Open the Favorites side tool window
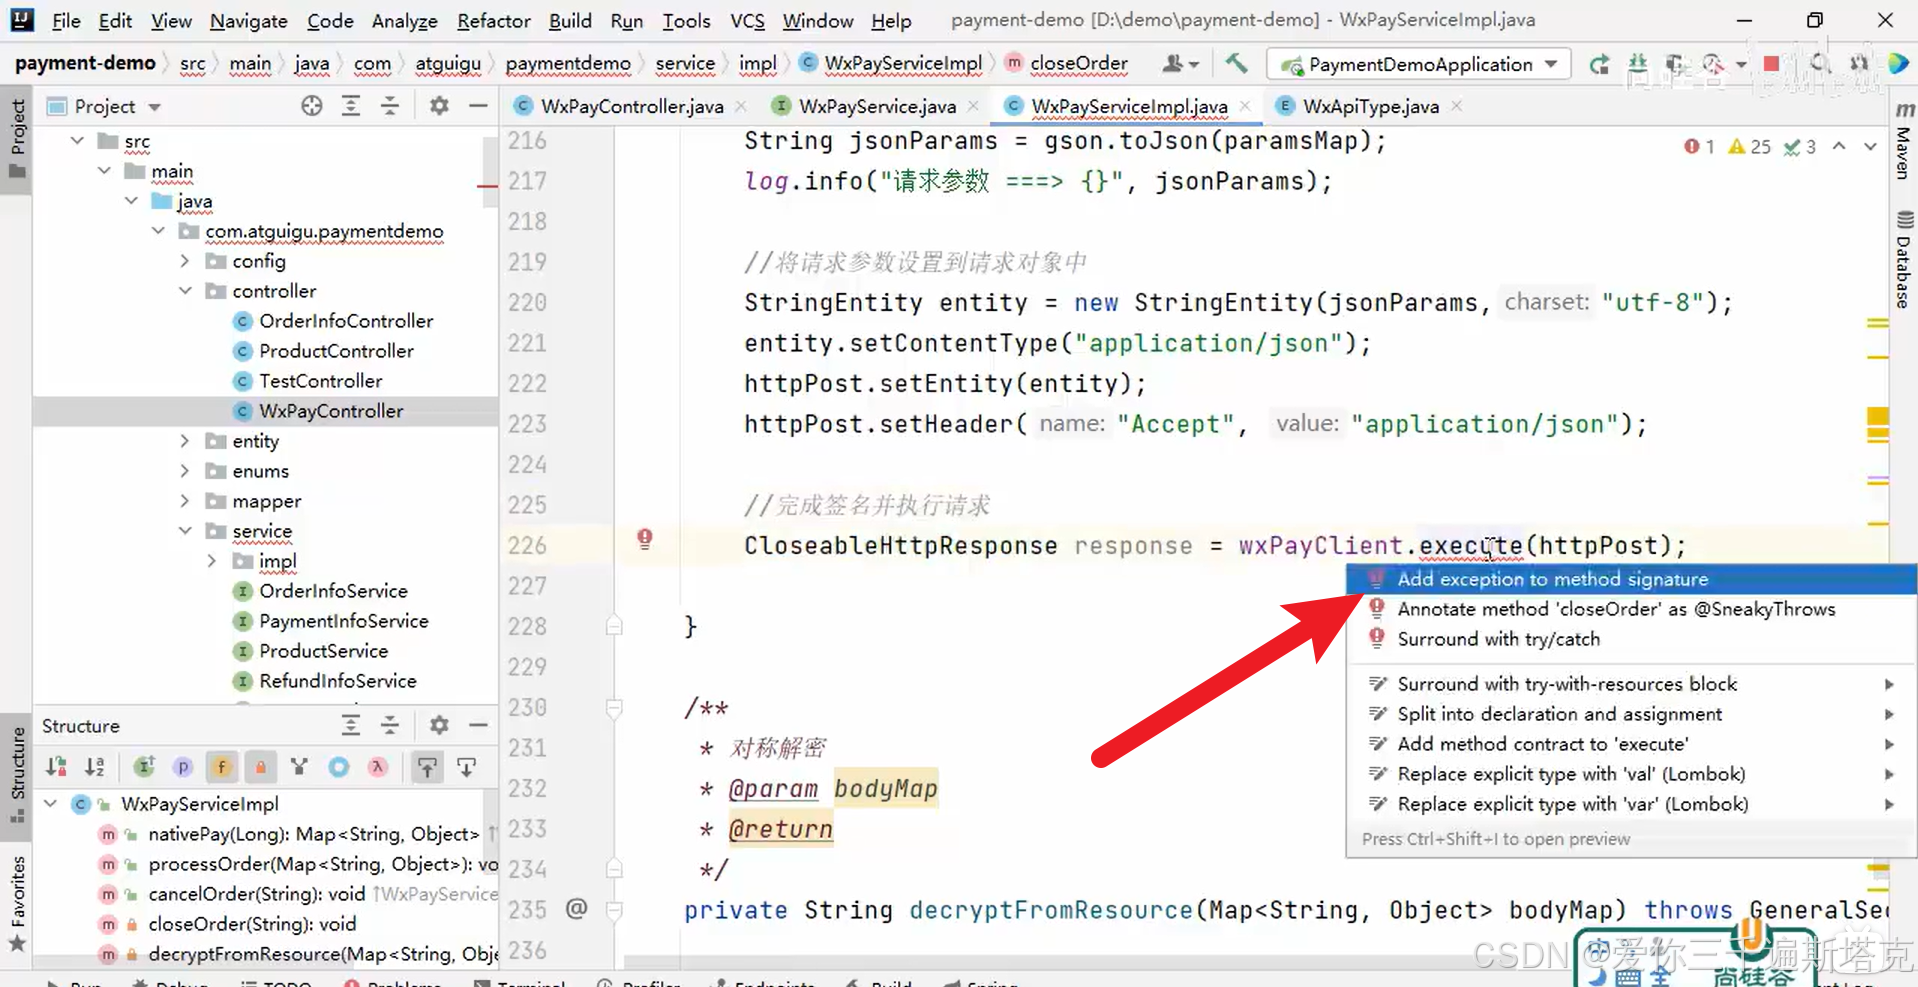The height and width of the screenshot is (987, 1918). click(x=17, y=903)
